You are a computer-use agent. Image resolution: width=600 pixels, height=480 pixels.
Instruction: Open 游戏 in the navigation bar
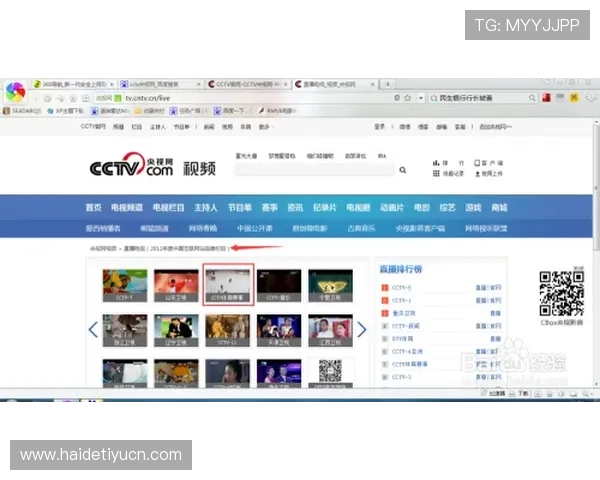click(473, 207)
